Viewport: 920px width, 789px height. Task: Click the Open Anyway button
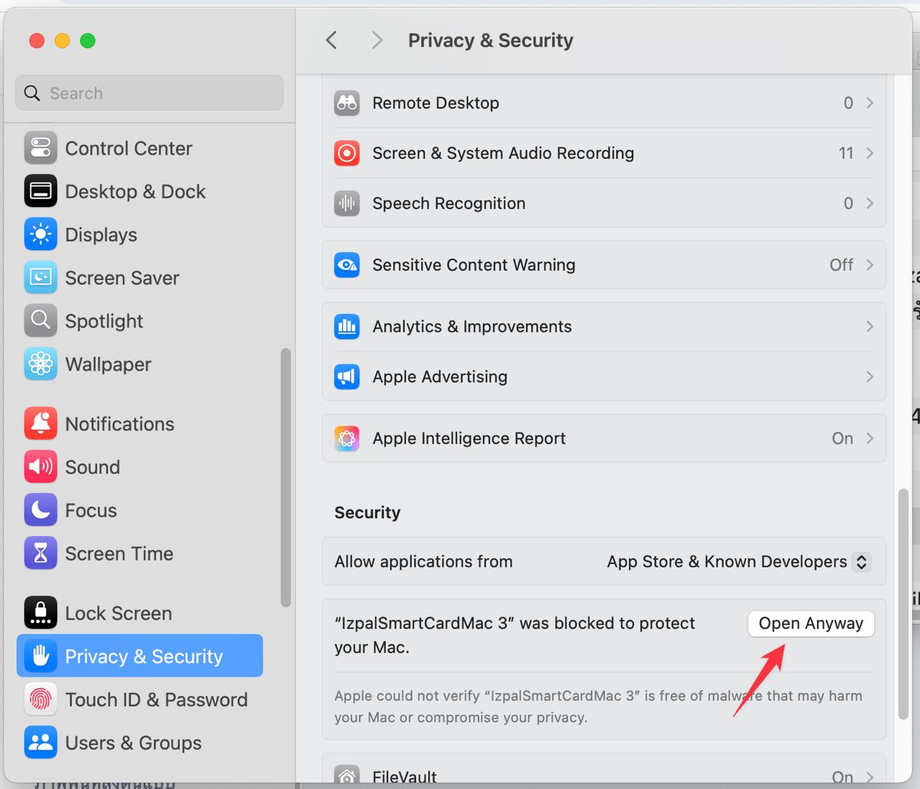click(x=811, y=623)
